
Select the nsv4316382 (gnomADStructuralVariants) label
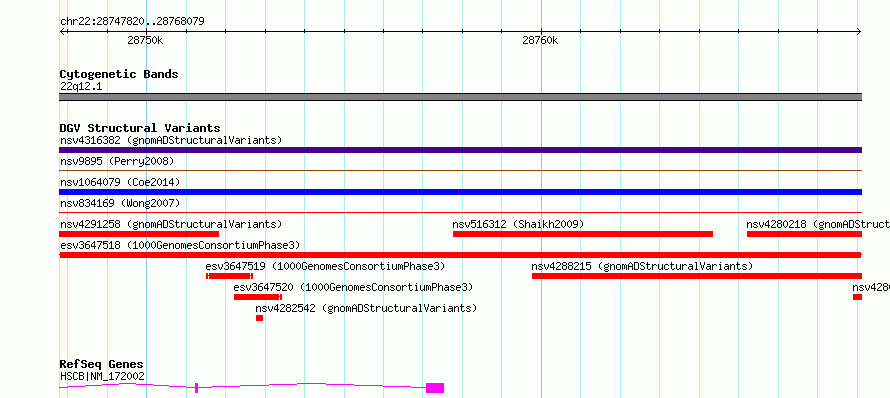tap(171, 140)
